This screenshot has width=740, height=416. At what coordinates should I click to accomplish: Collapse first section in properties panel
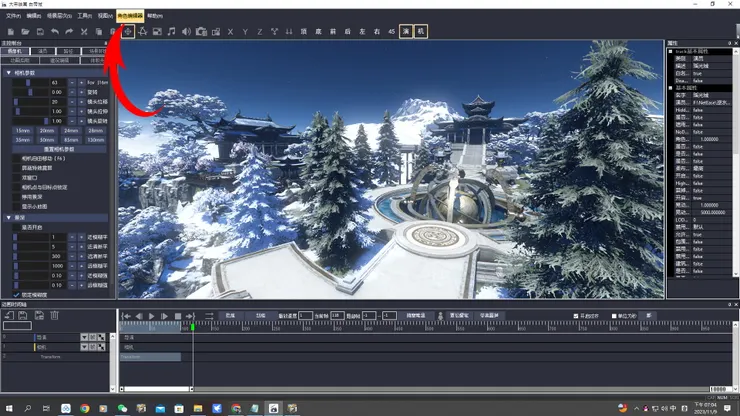(x=671, y=51)
